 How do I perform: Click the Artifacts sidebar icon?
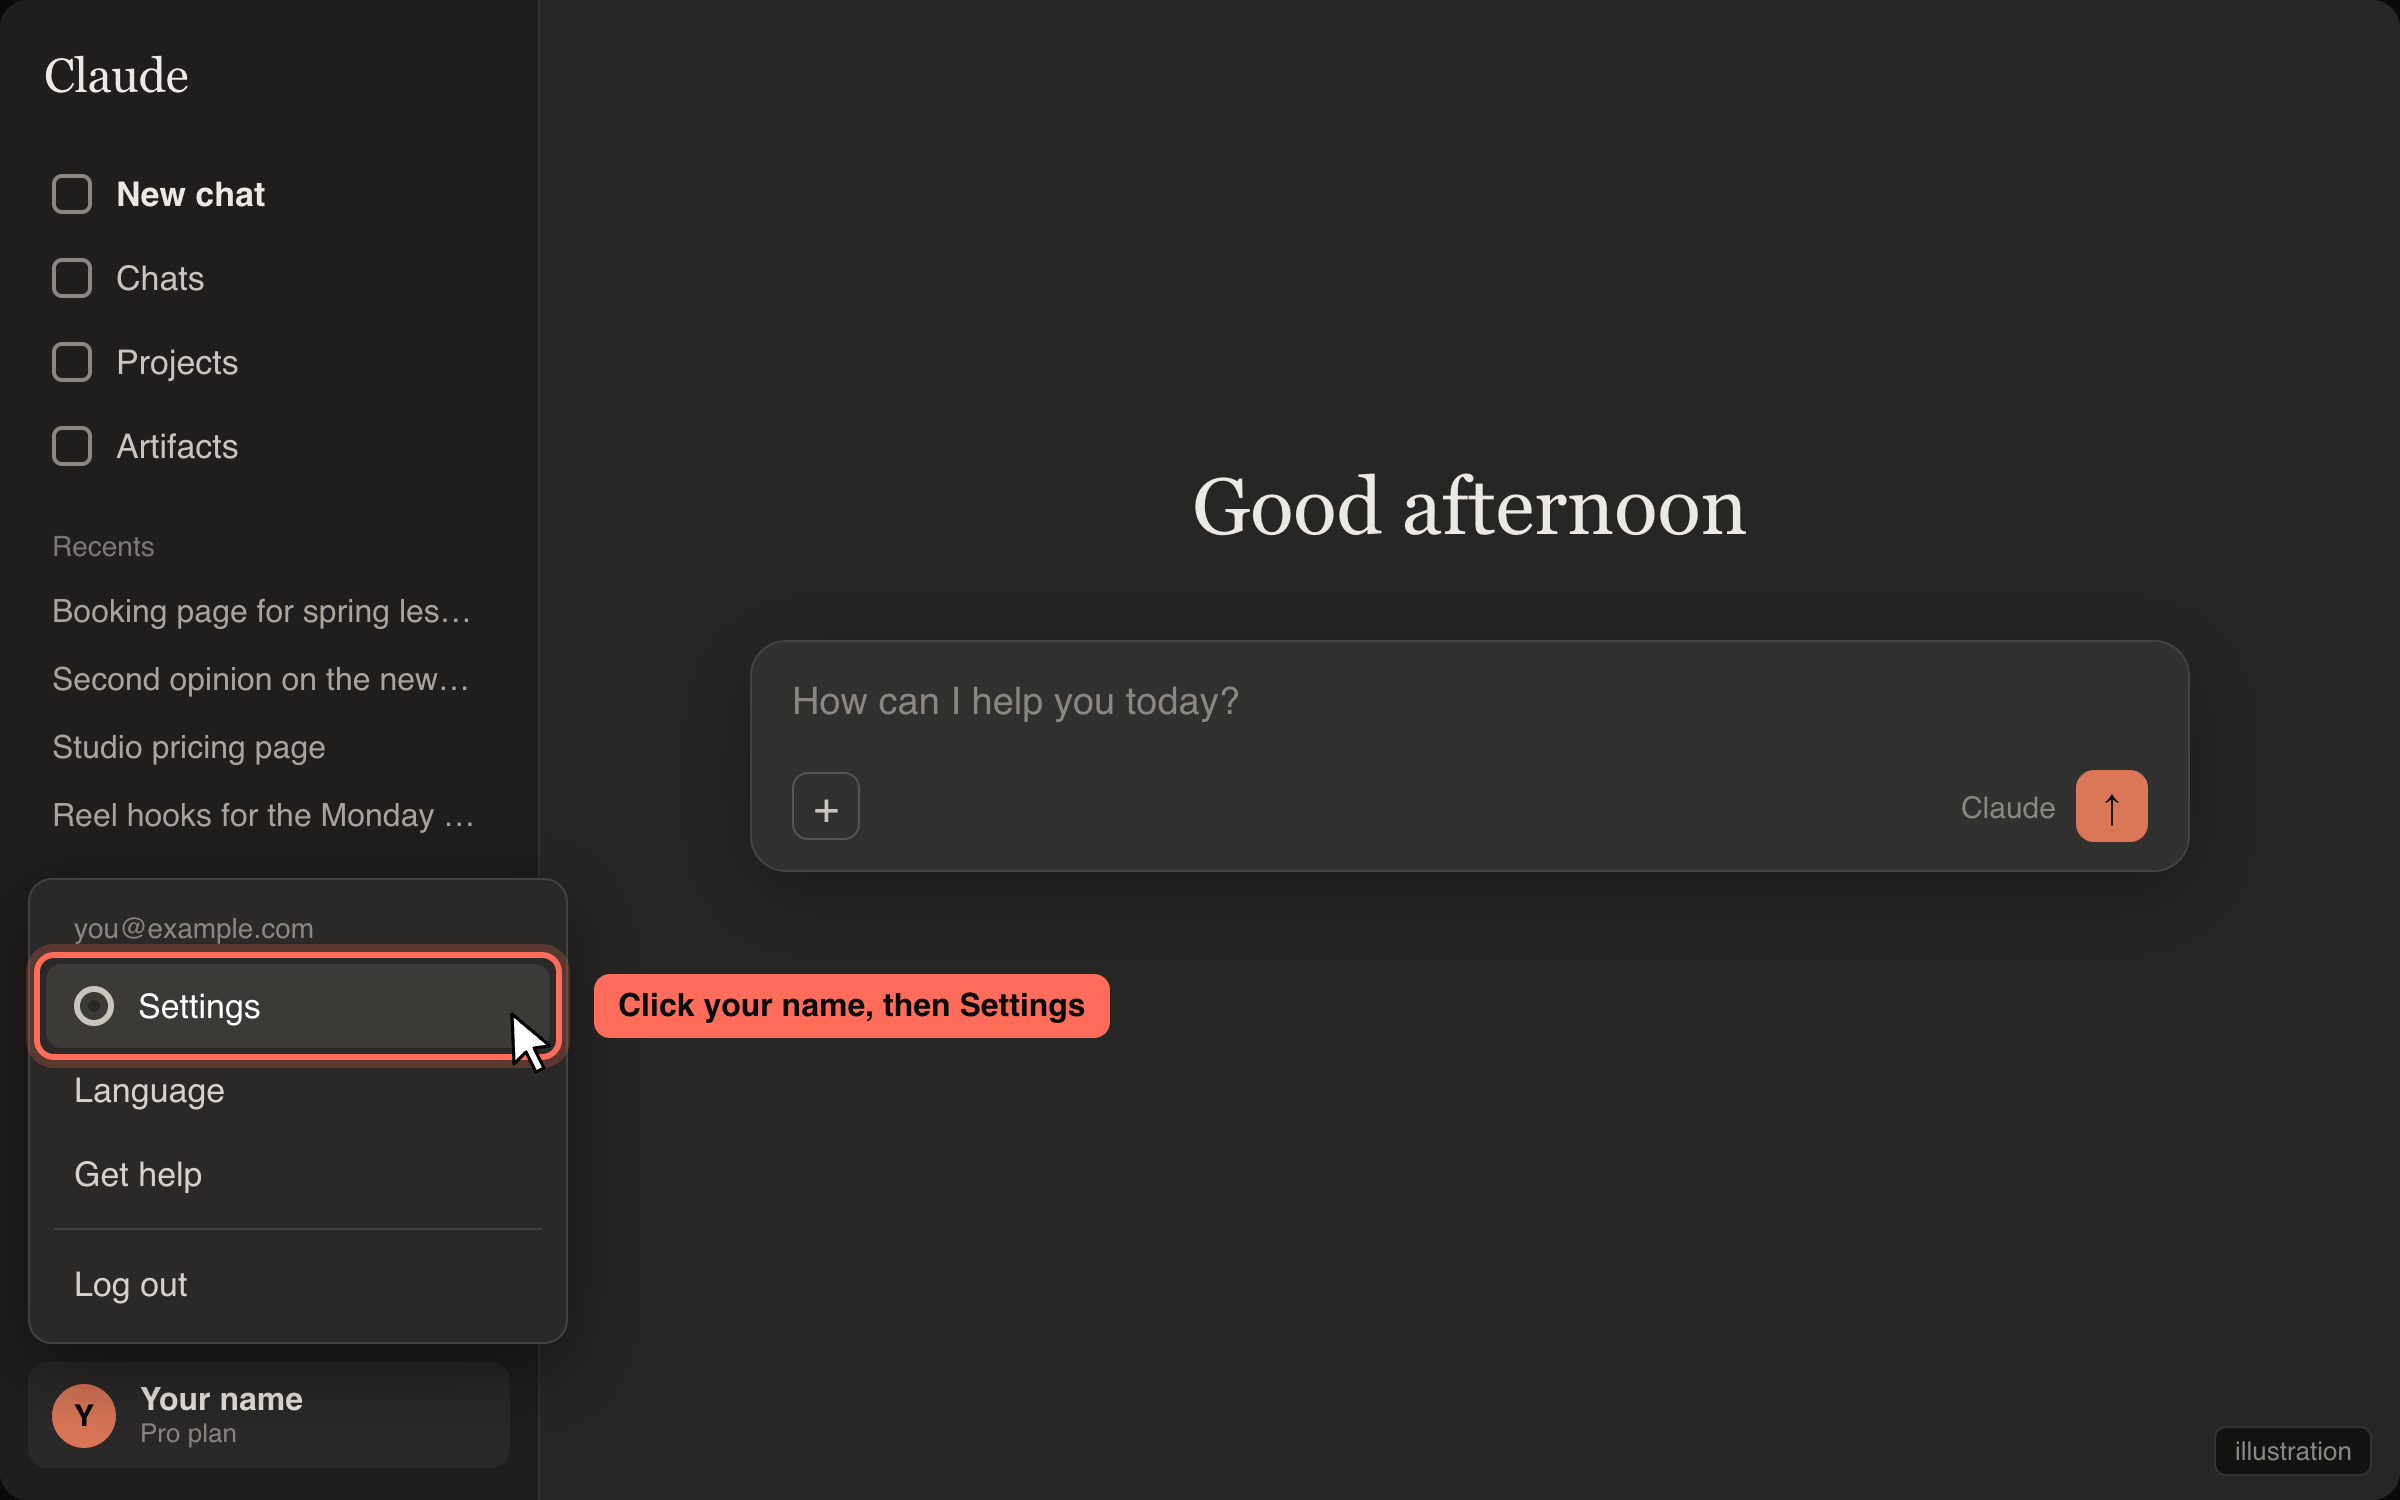click(72, 446)
